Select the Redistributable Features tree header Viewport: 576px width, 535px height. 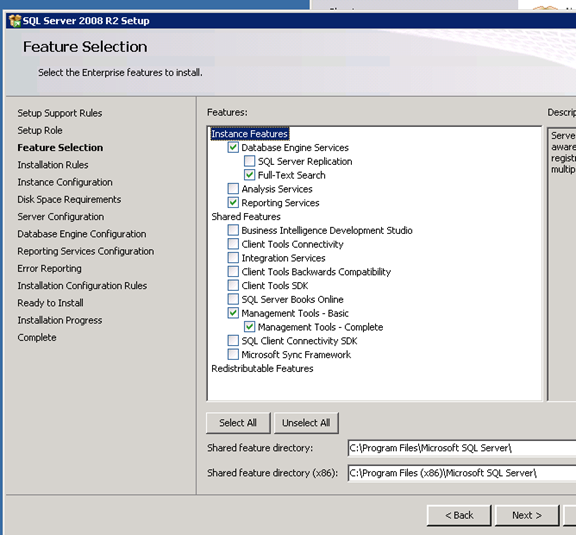coord(262,368)
